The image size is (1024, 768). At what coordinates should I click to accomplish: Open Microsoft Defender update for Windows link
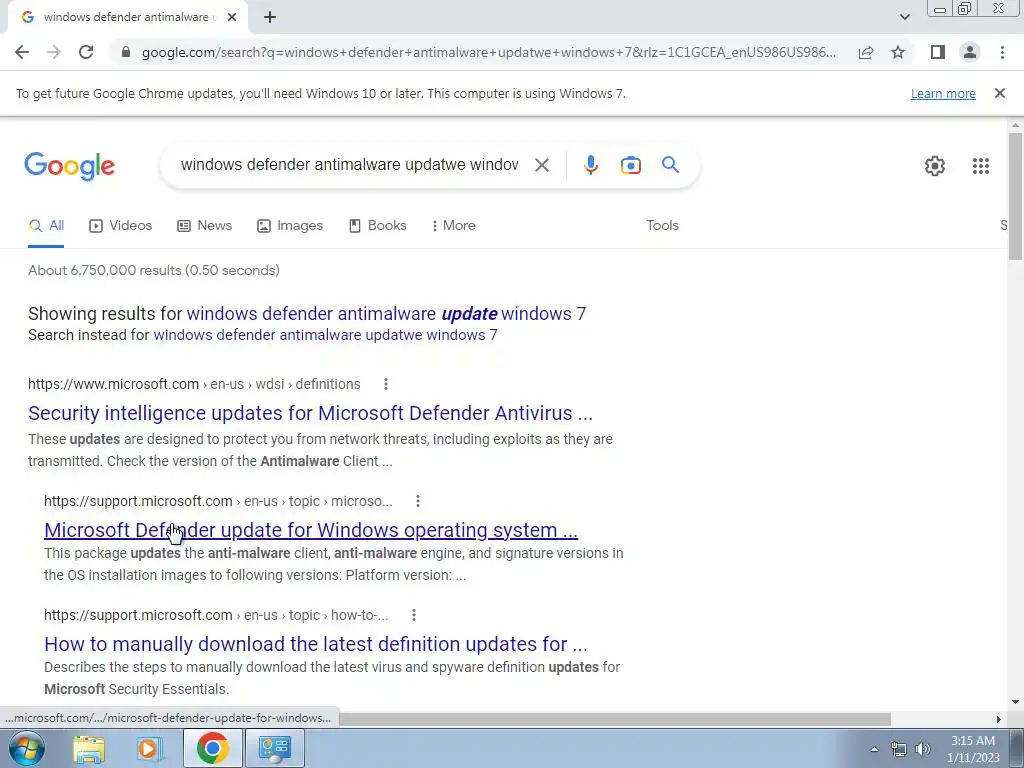tap(311, 530)
